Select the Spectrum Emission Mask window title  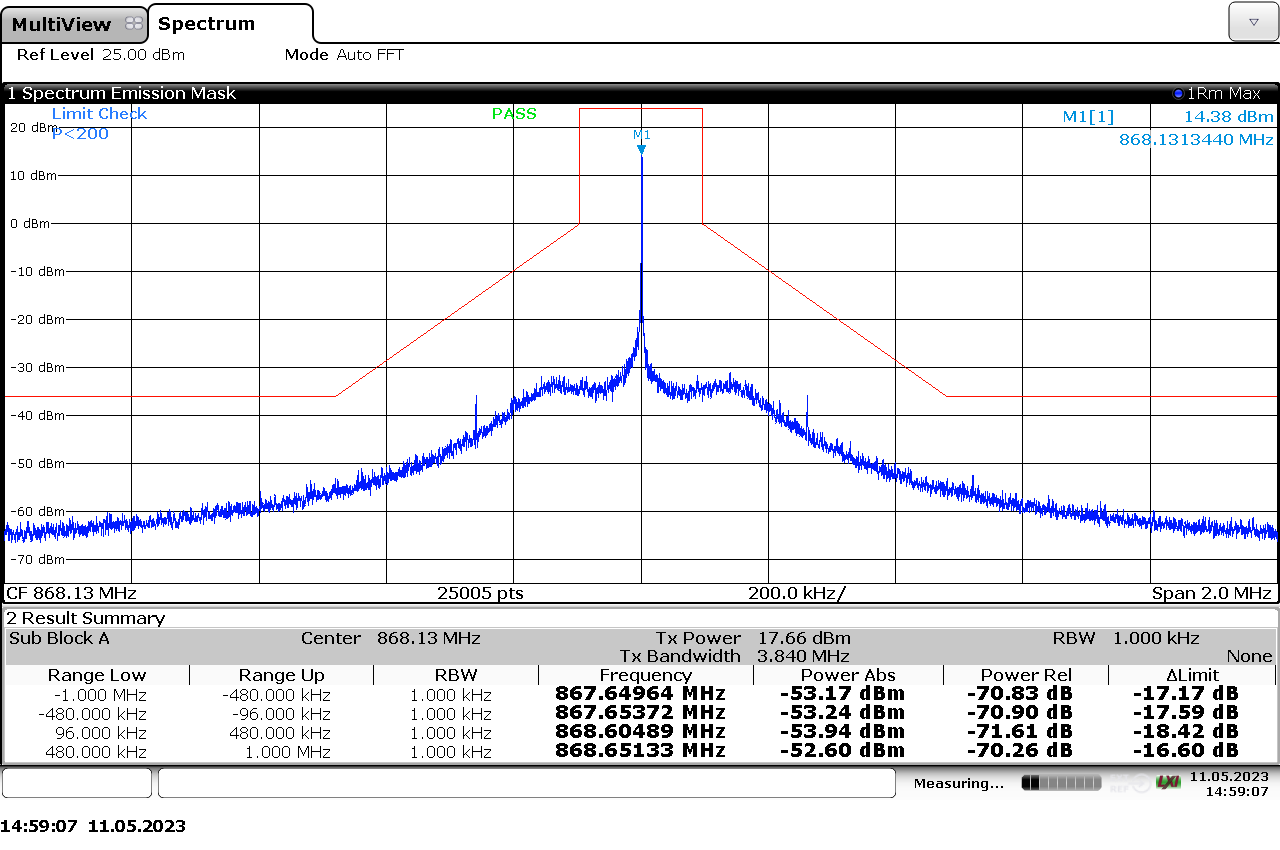click(x=122, y=93)
